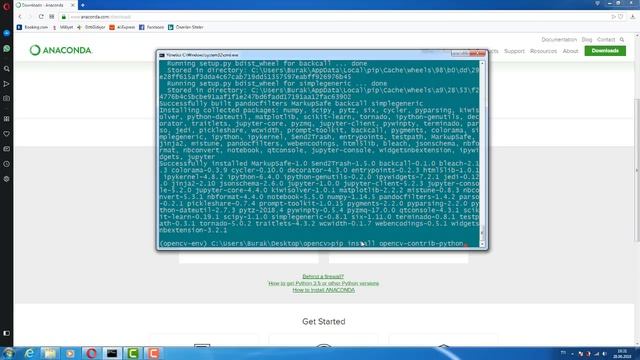Viewport: 640px width, 360px height.
Task: Open Messenger in the Opera sidebar
Action: coord(7,33)
